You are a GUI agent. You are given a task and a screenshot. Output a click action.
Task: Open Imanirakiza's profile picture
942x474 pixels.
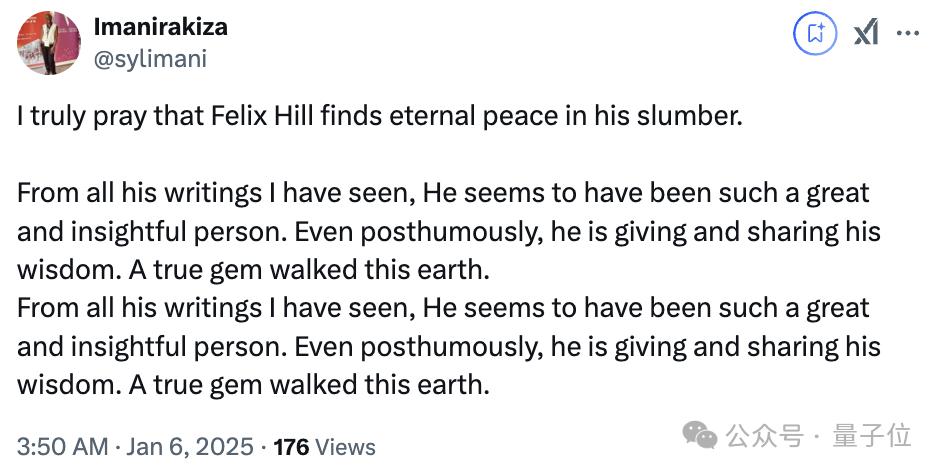click(x=49, y=42)
